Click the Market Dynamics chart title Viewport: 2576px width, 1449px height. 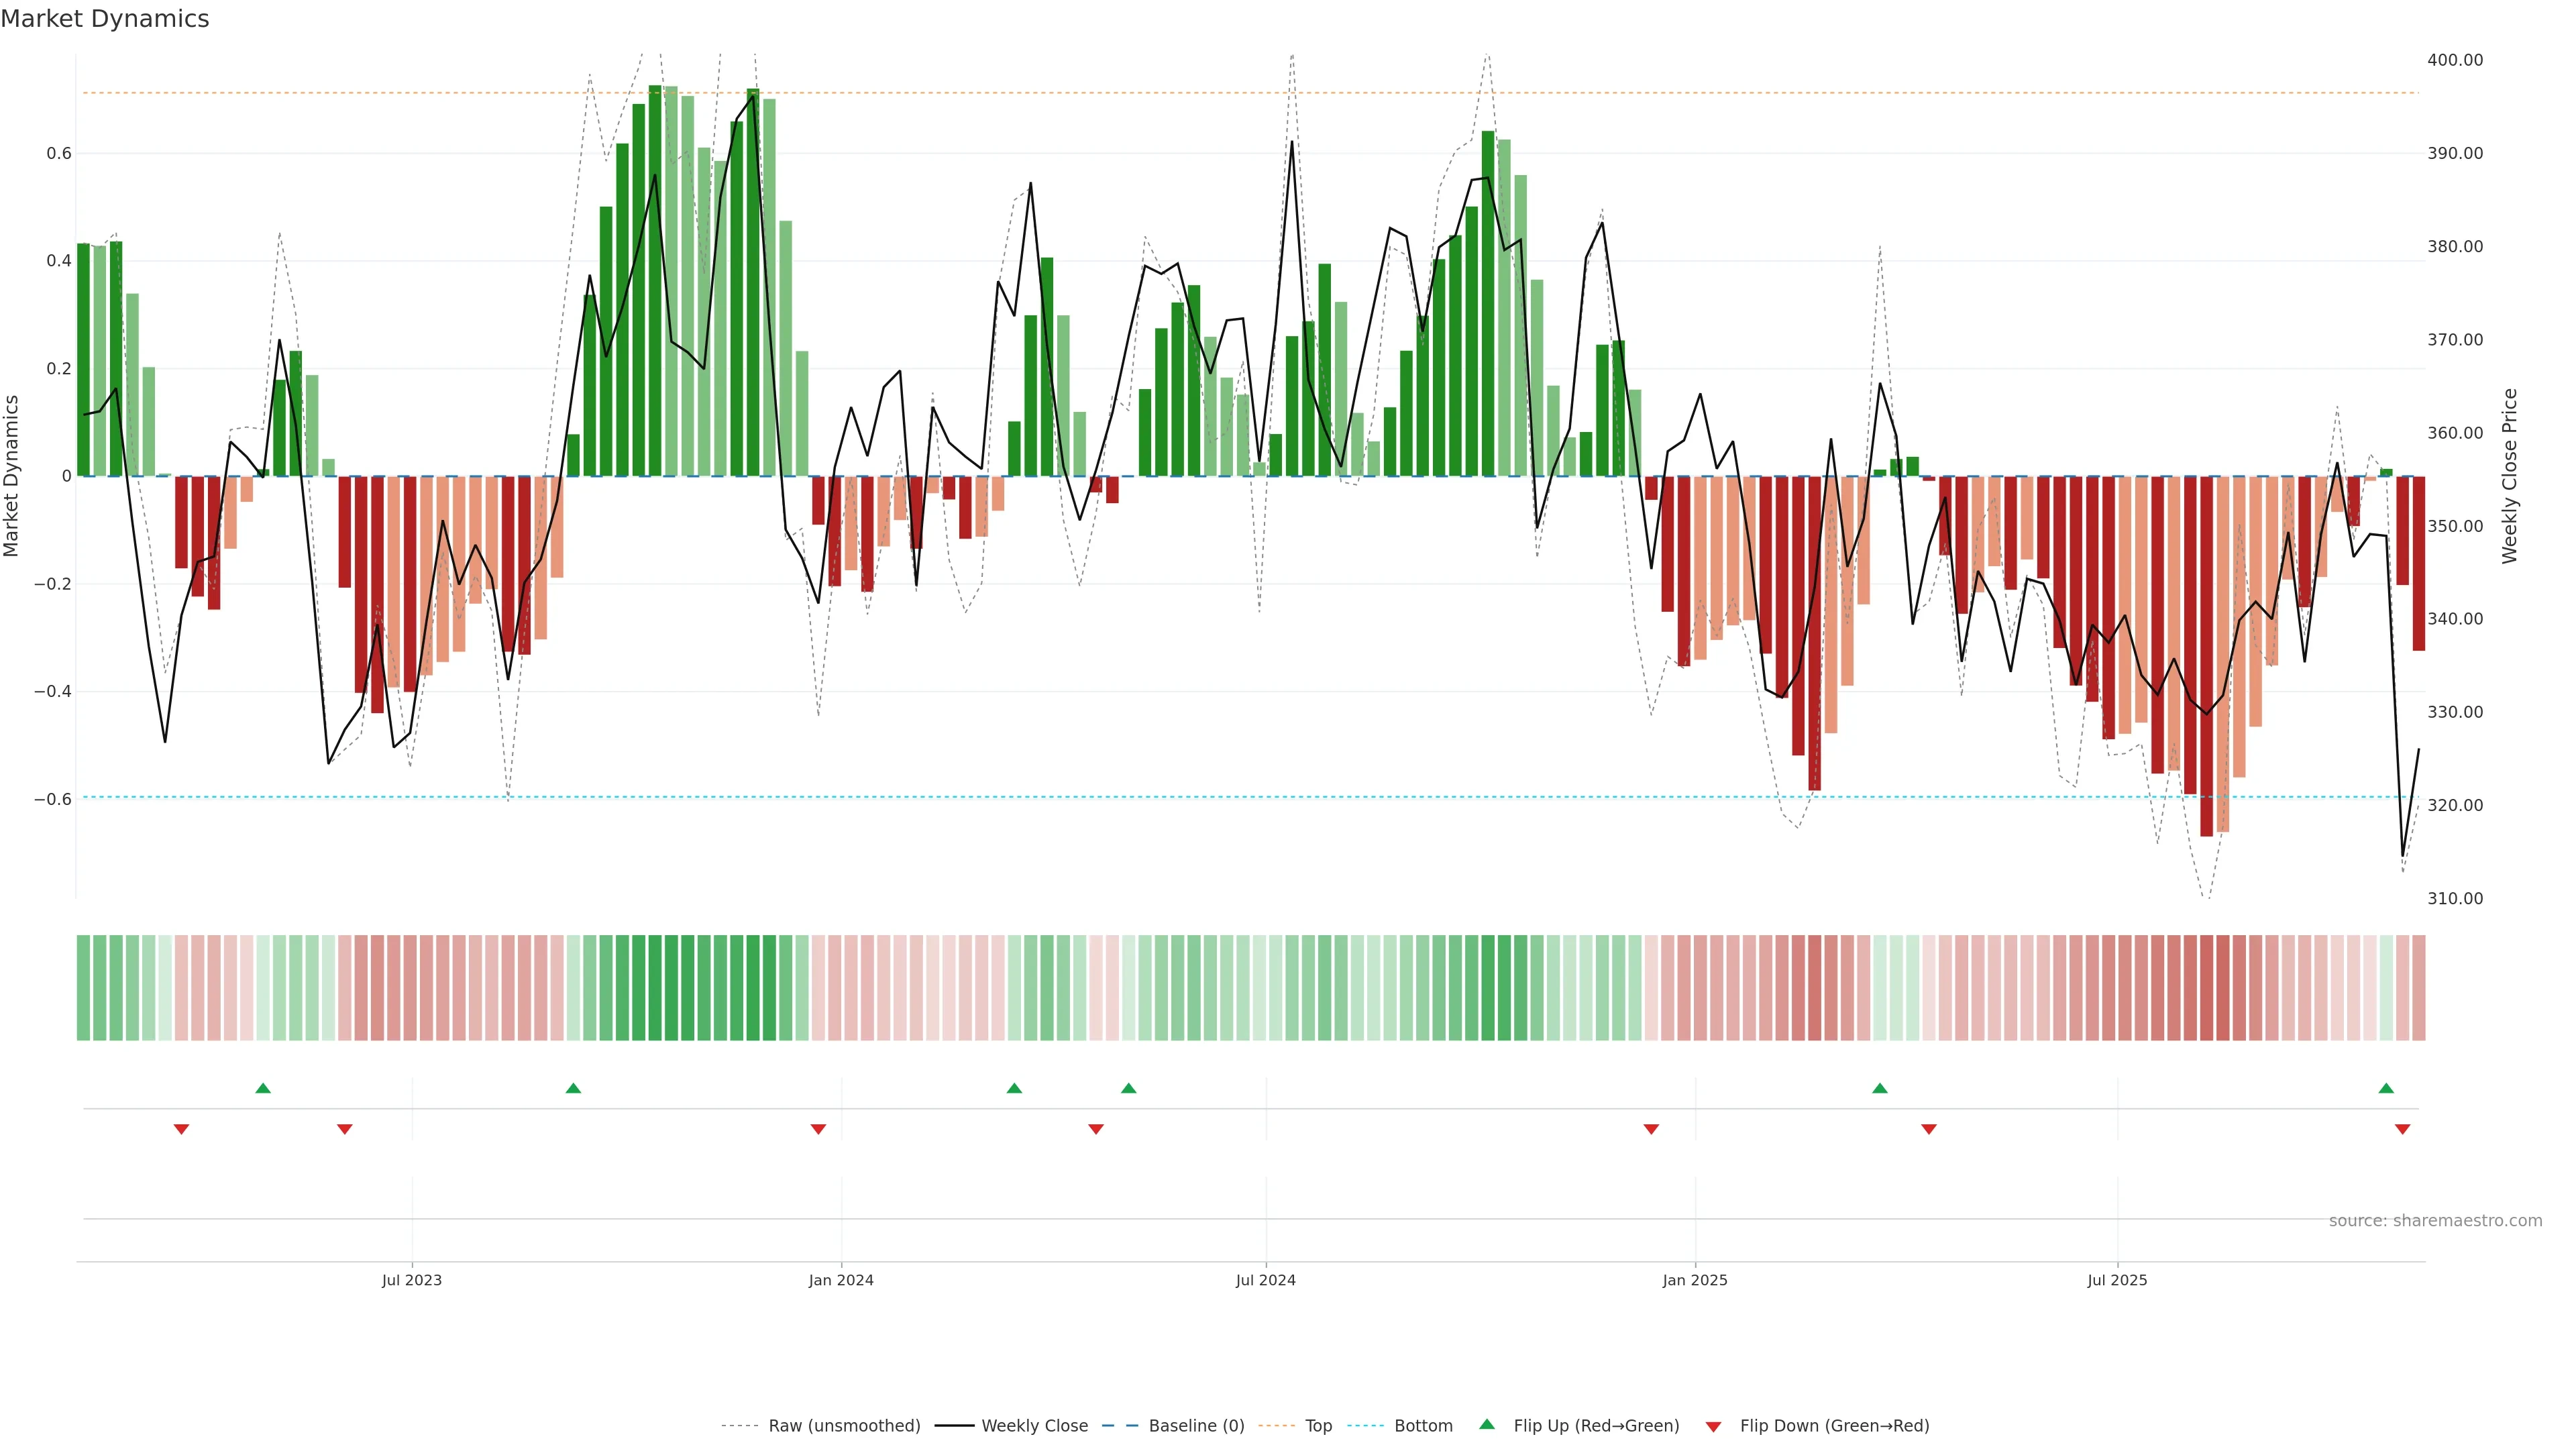coord(105,19)
